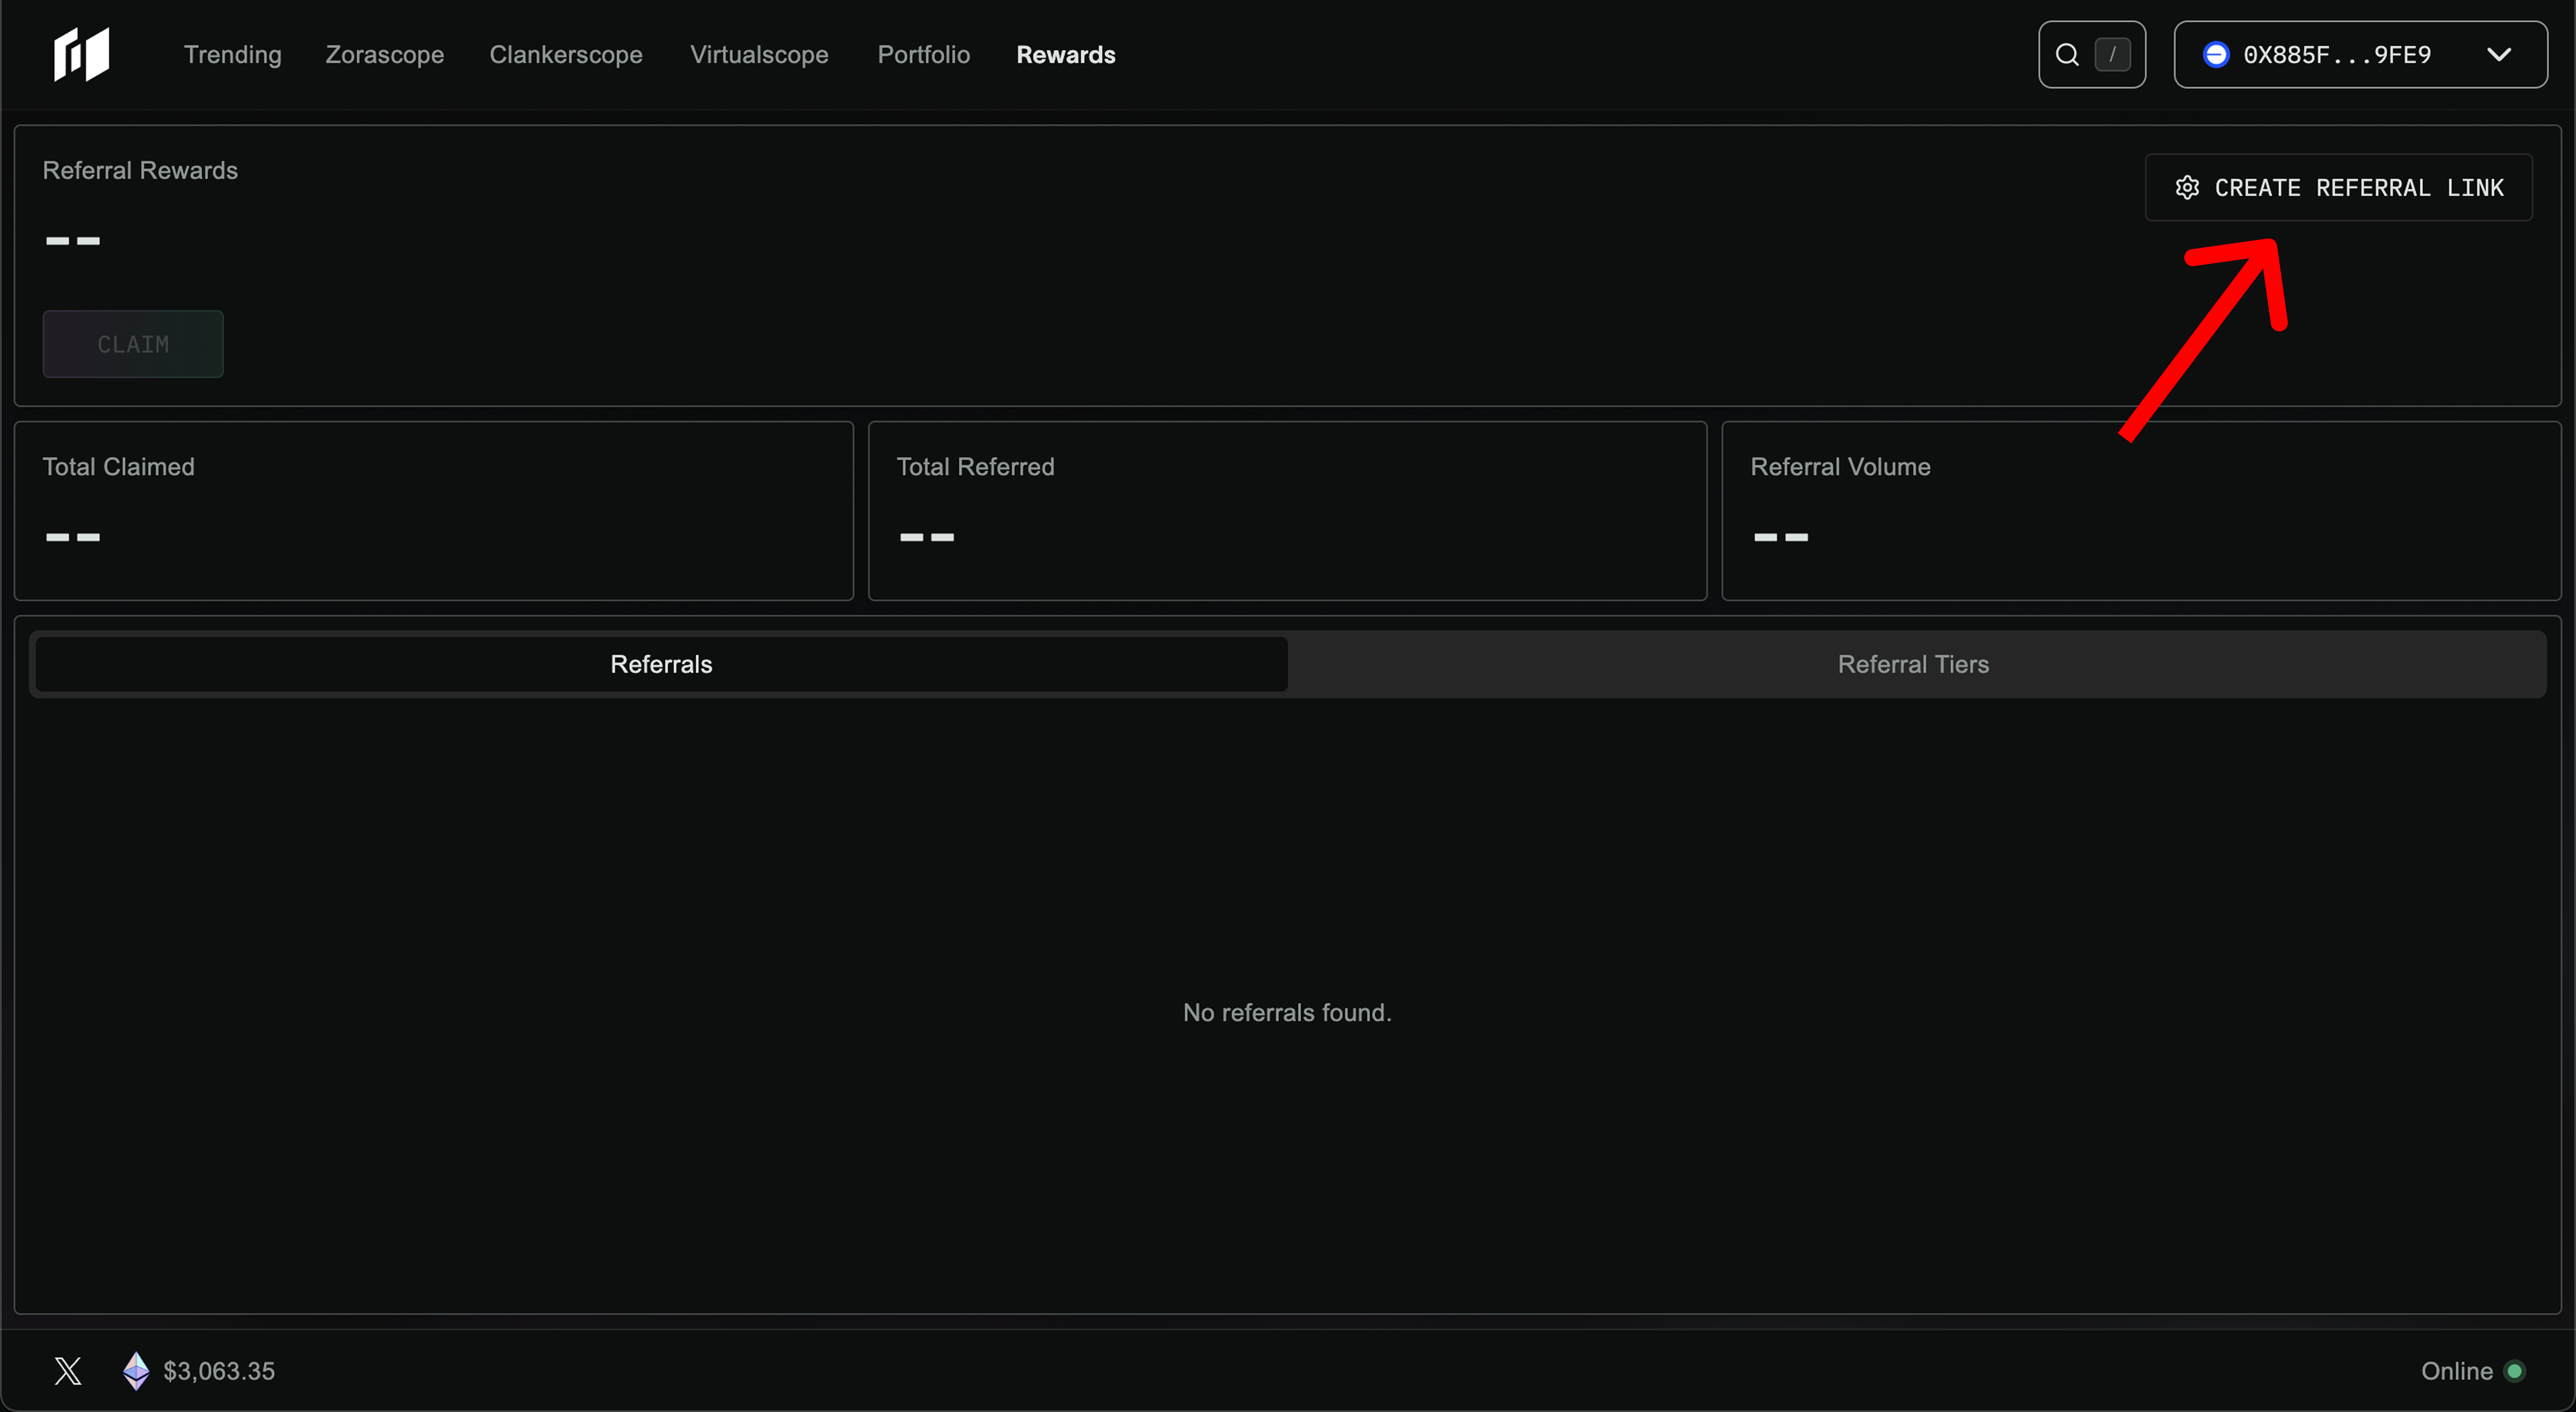2576x1412 pixels.
Task: Open the Portfolio page
Action: pos(923,55)
